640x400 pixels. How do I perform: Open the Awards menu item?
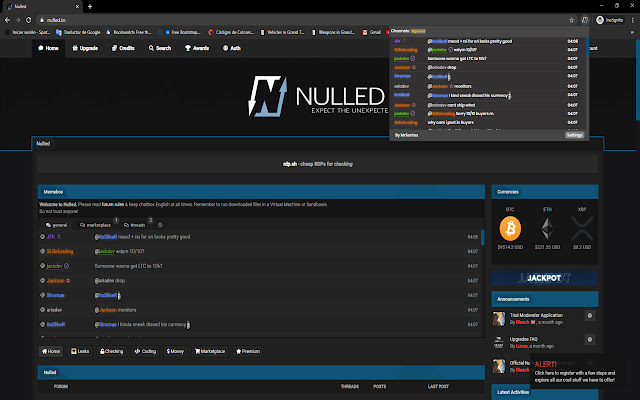pos(197,48)
